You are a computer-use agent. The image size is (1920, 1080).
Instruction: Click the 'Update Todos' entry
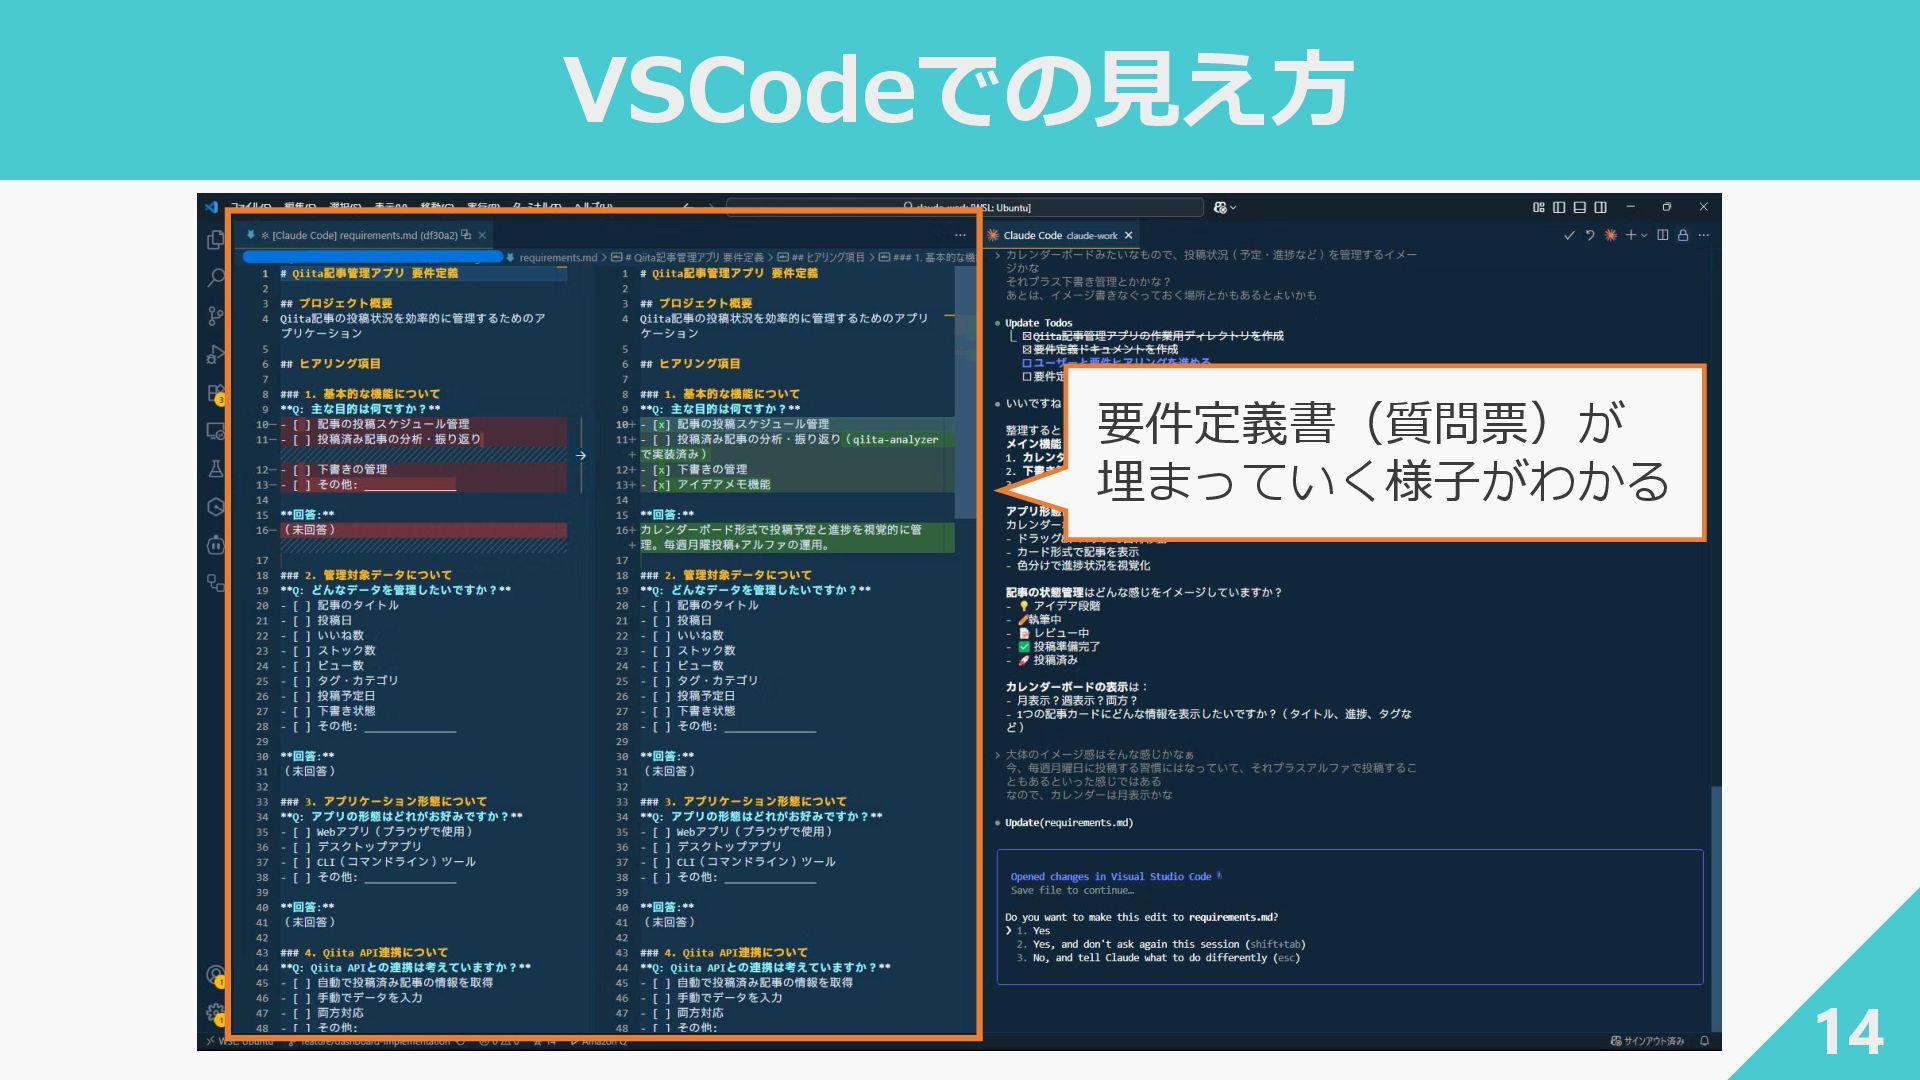pyautogui.click(x=1038, y=323)
